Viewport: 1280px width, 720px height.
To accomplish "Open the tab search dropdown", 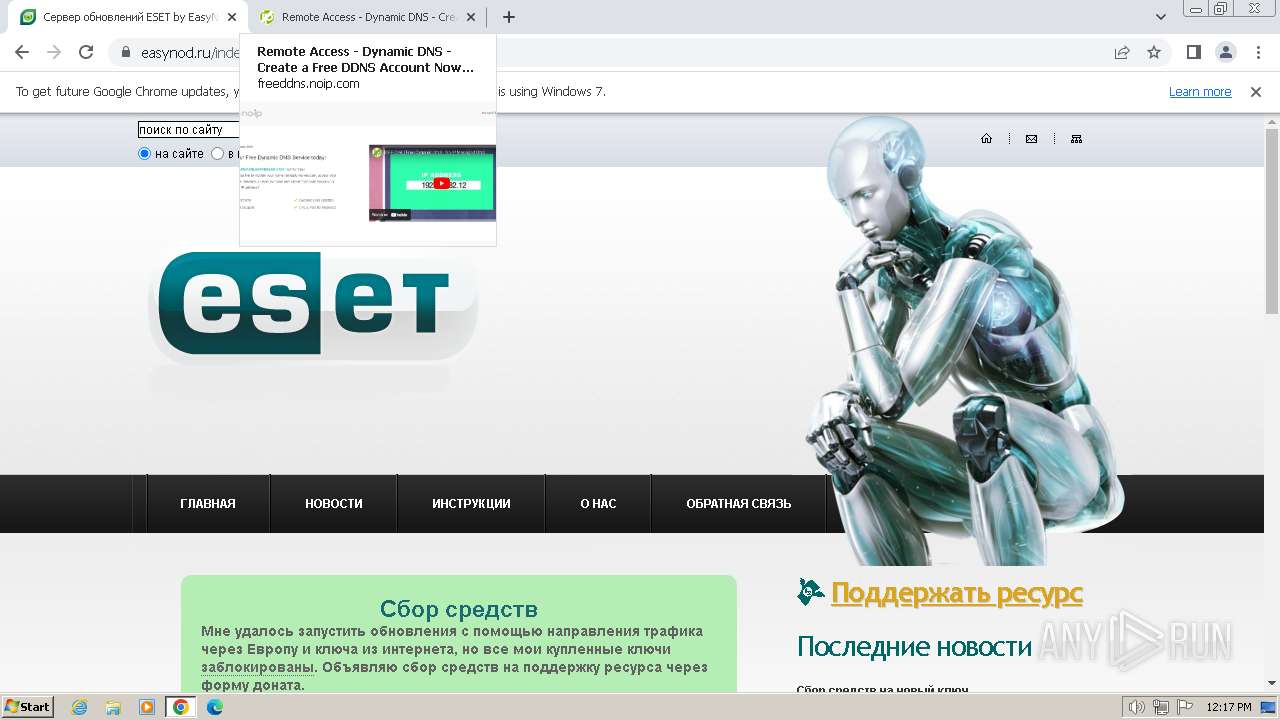I will pyautogui.click(x=1161, y=17).
